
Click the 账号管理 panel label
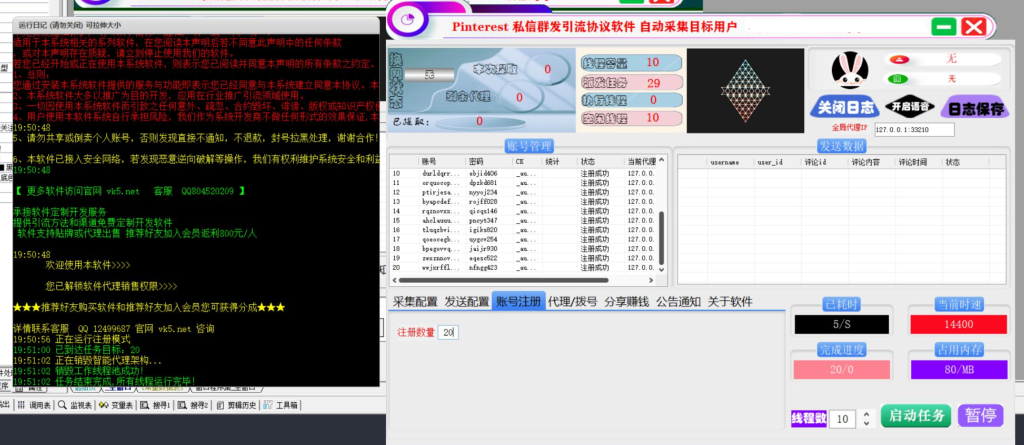tap(528, 146)
